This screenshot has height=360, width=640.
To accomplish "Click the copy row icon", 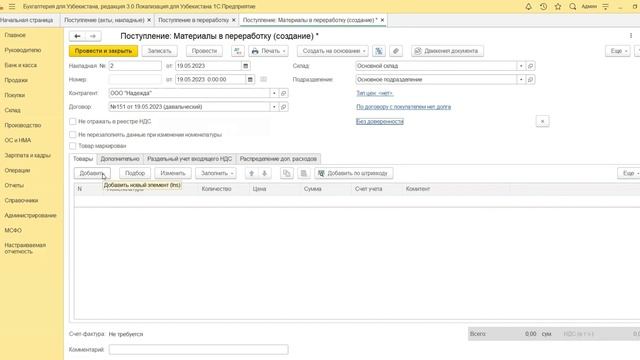I will click(x=287, y=173).
